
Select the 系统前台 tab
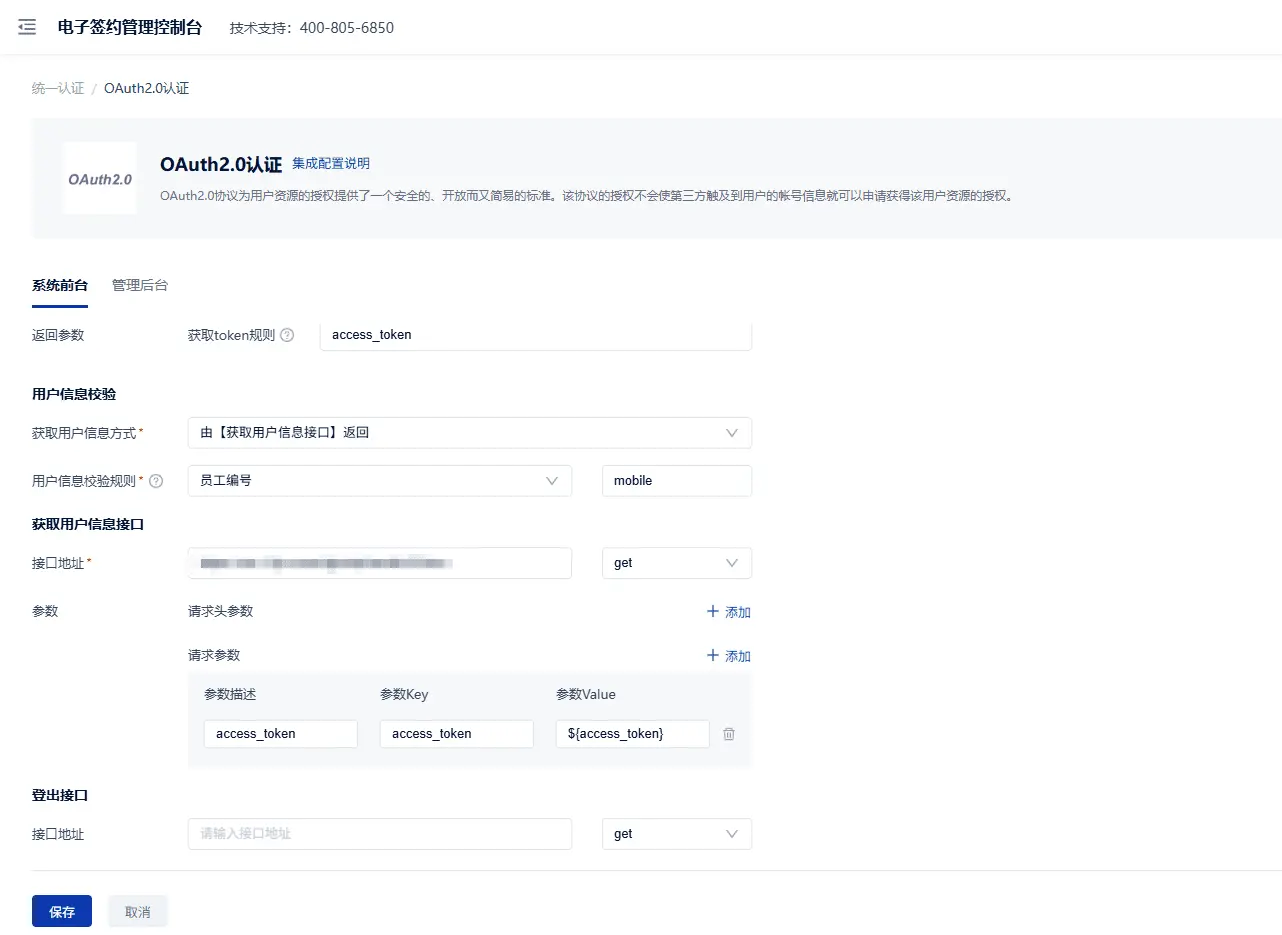60,286
